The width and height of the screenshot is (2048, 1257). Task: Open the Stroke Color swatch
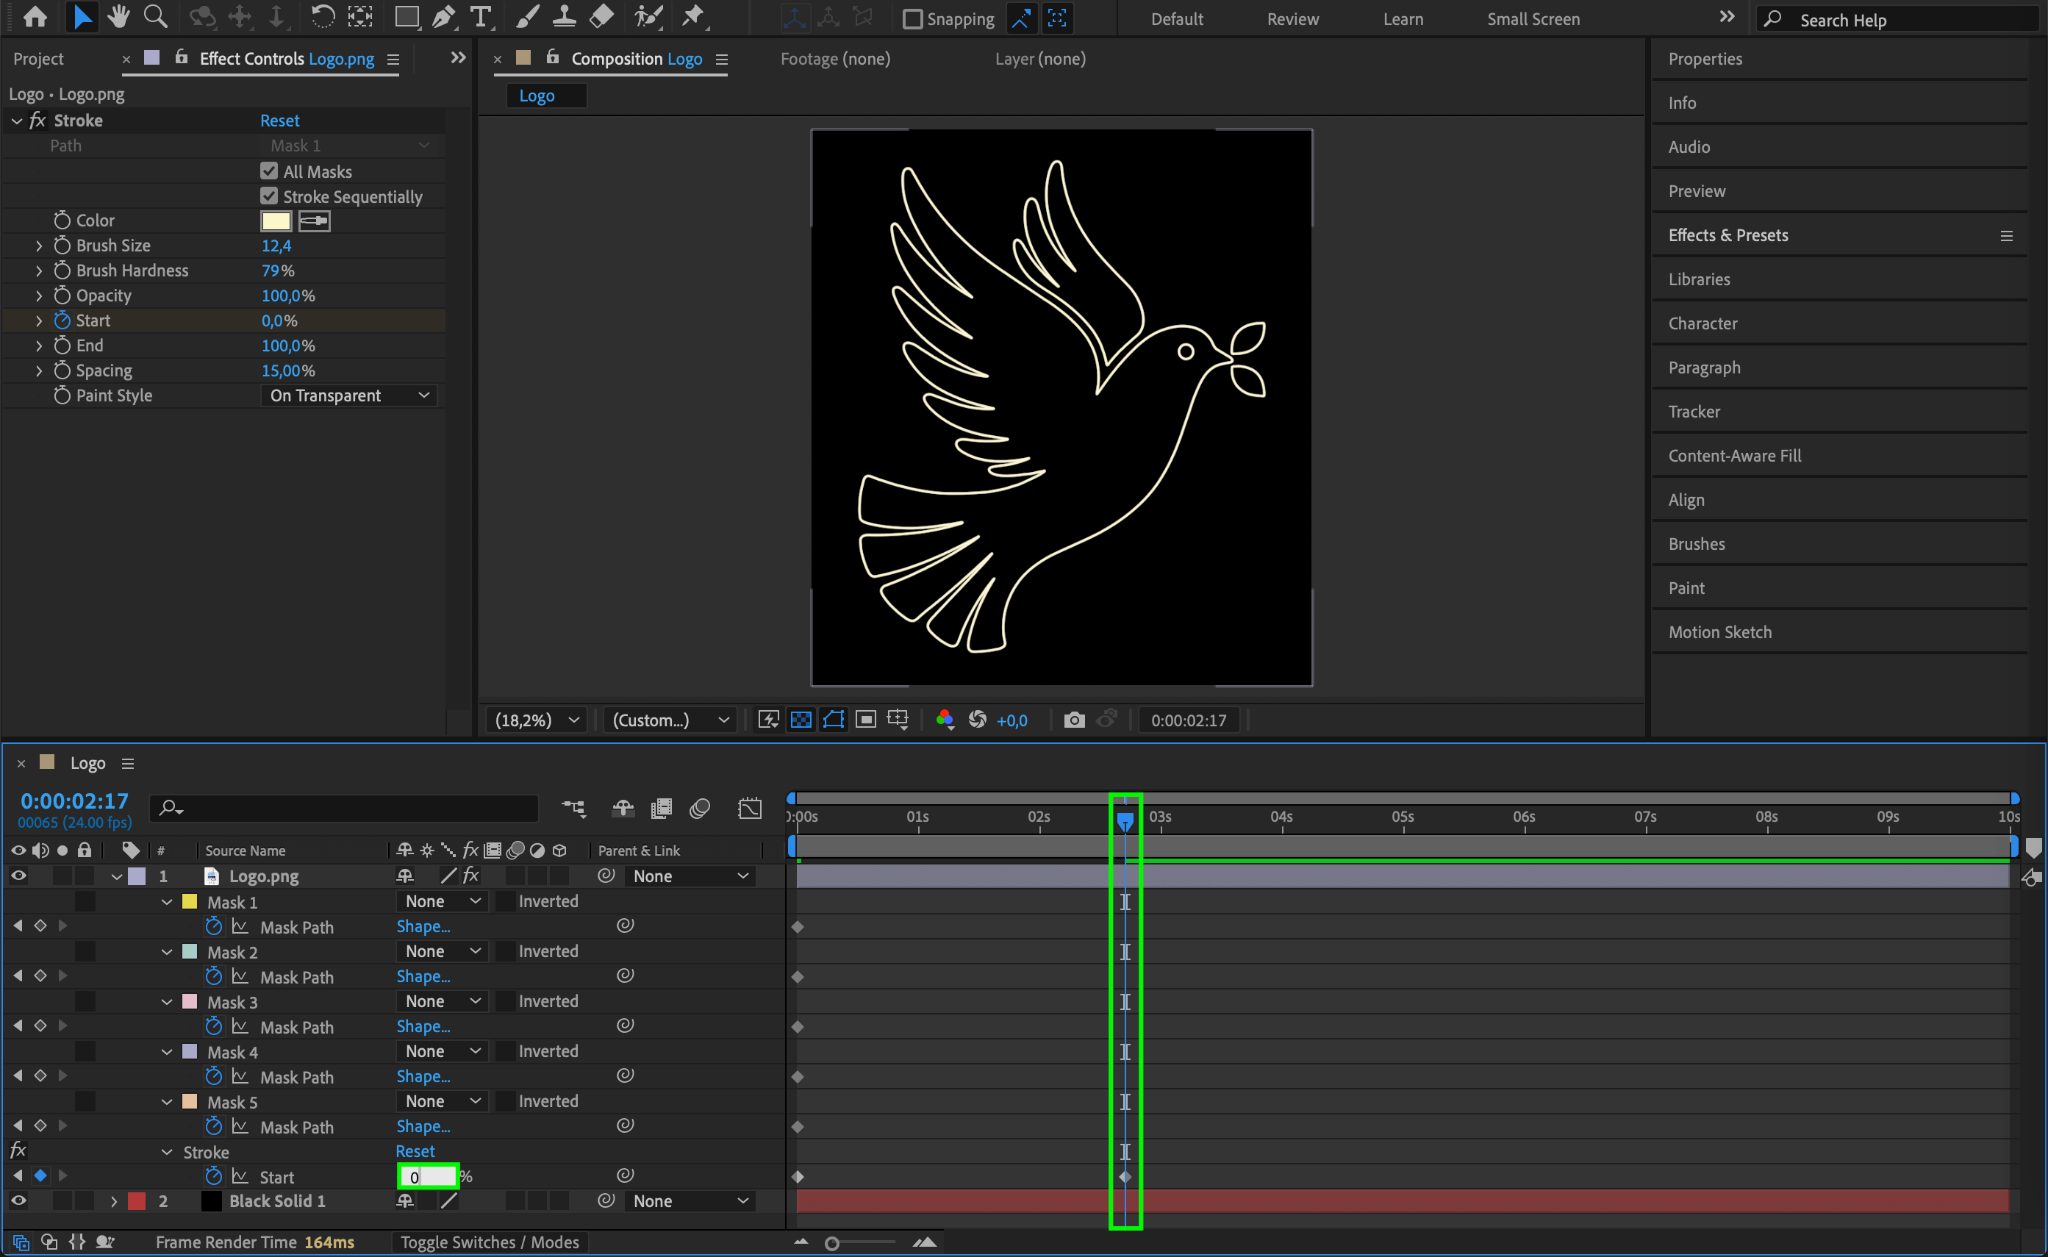pos(276,221)
